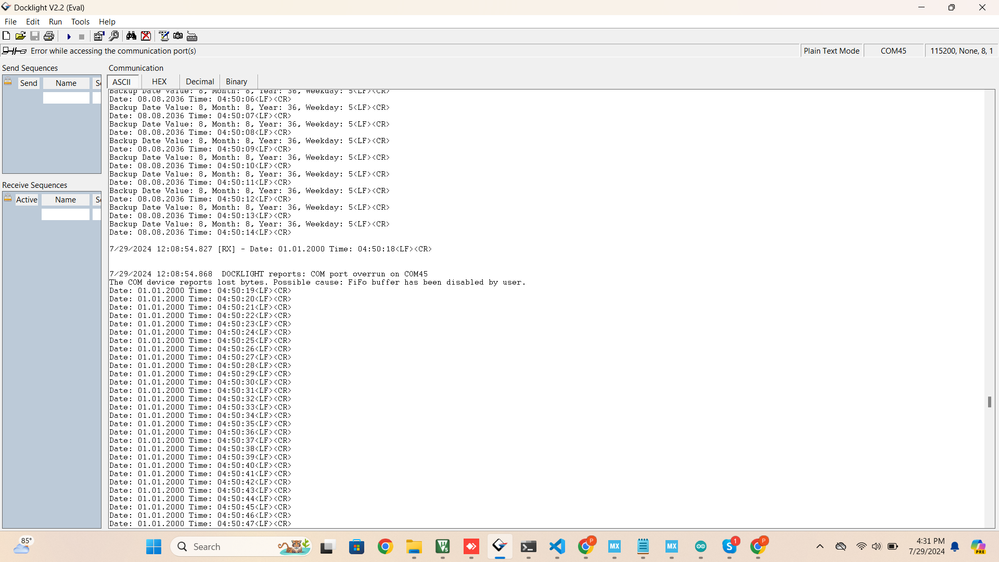The width and height of the screenshot is (999, 562).
Task: Click the Docklight icon in the taskbar
Action: (x=500, y=547)
